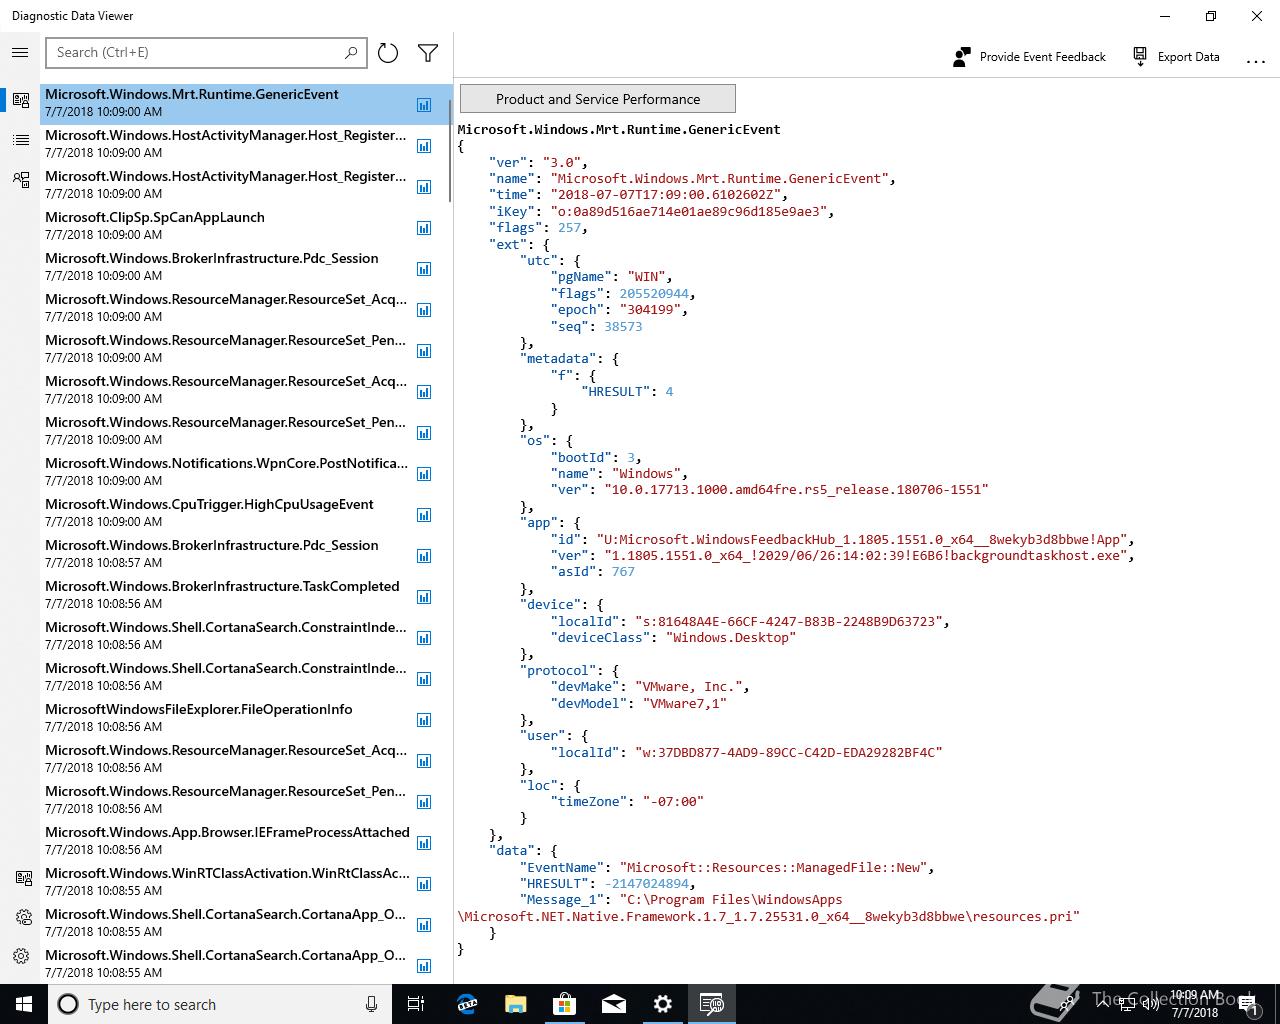Click the taskbar Type here to search box
The width and height of the screenshot is (1280, 1024).
click(x=220, y=1004)
